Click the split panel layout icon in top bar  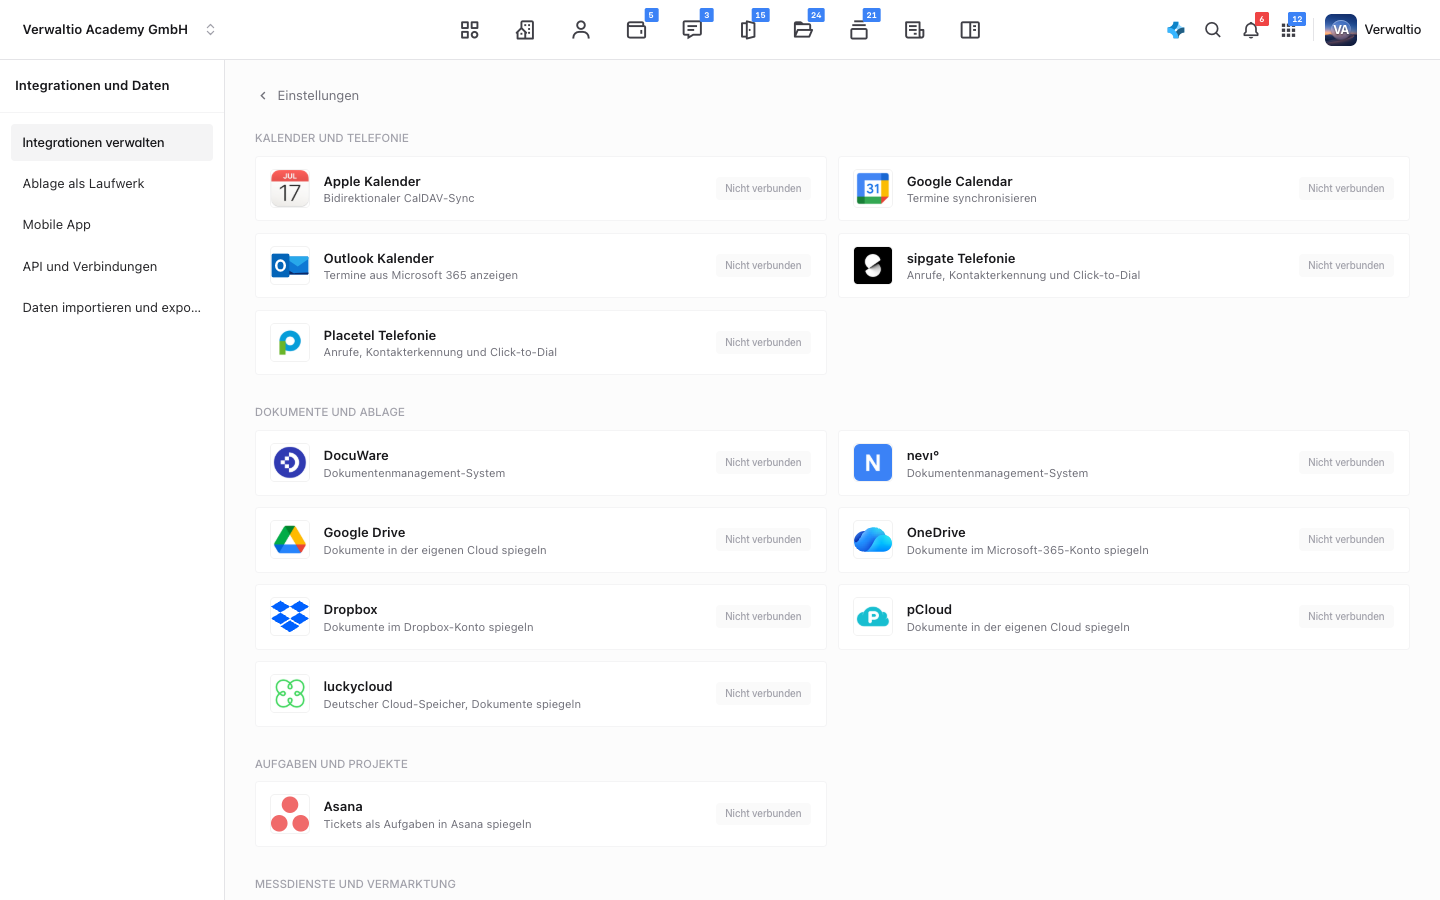pos(970,30)
